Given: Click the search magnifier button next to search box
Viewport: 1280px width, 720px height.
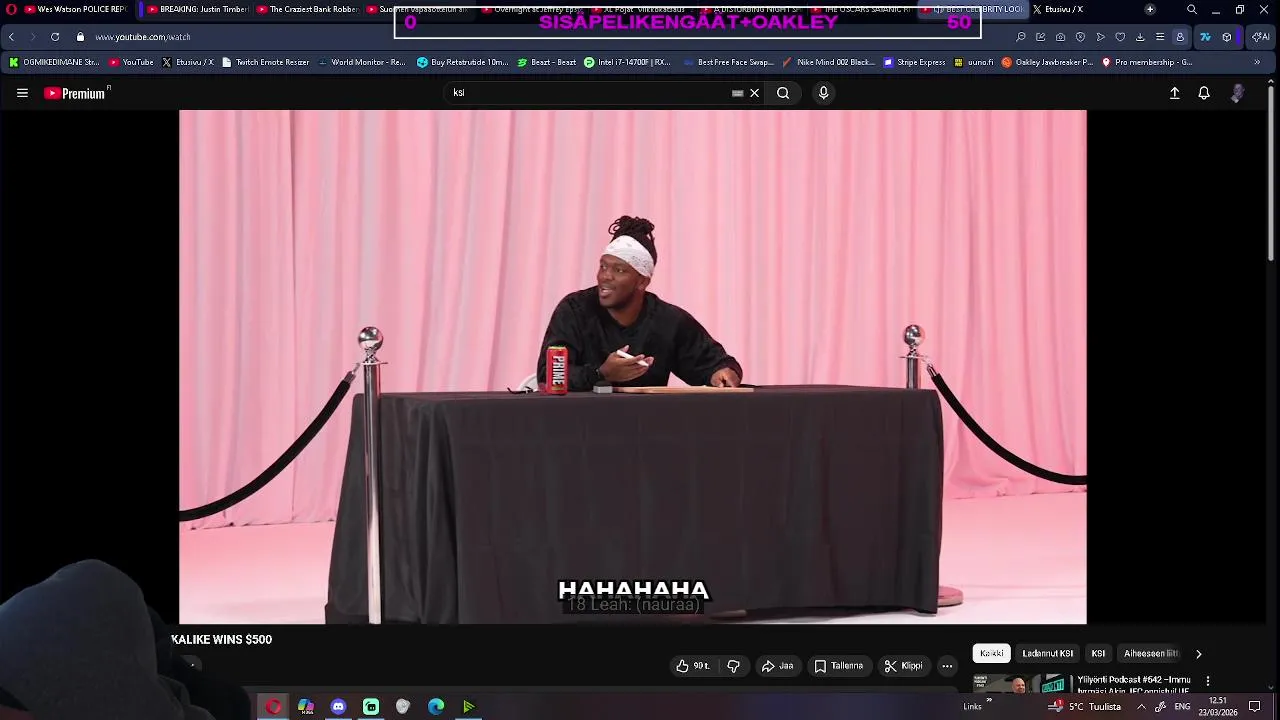Looking at the screenshot, I should (x=783, y=93).
